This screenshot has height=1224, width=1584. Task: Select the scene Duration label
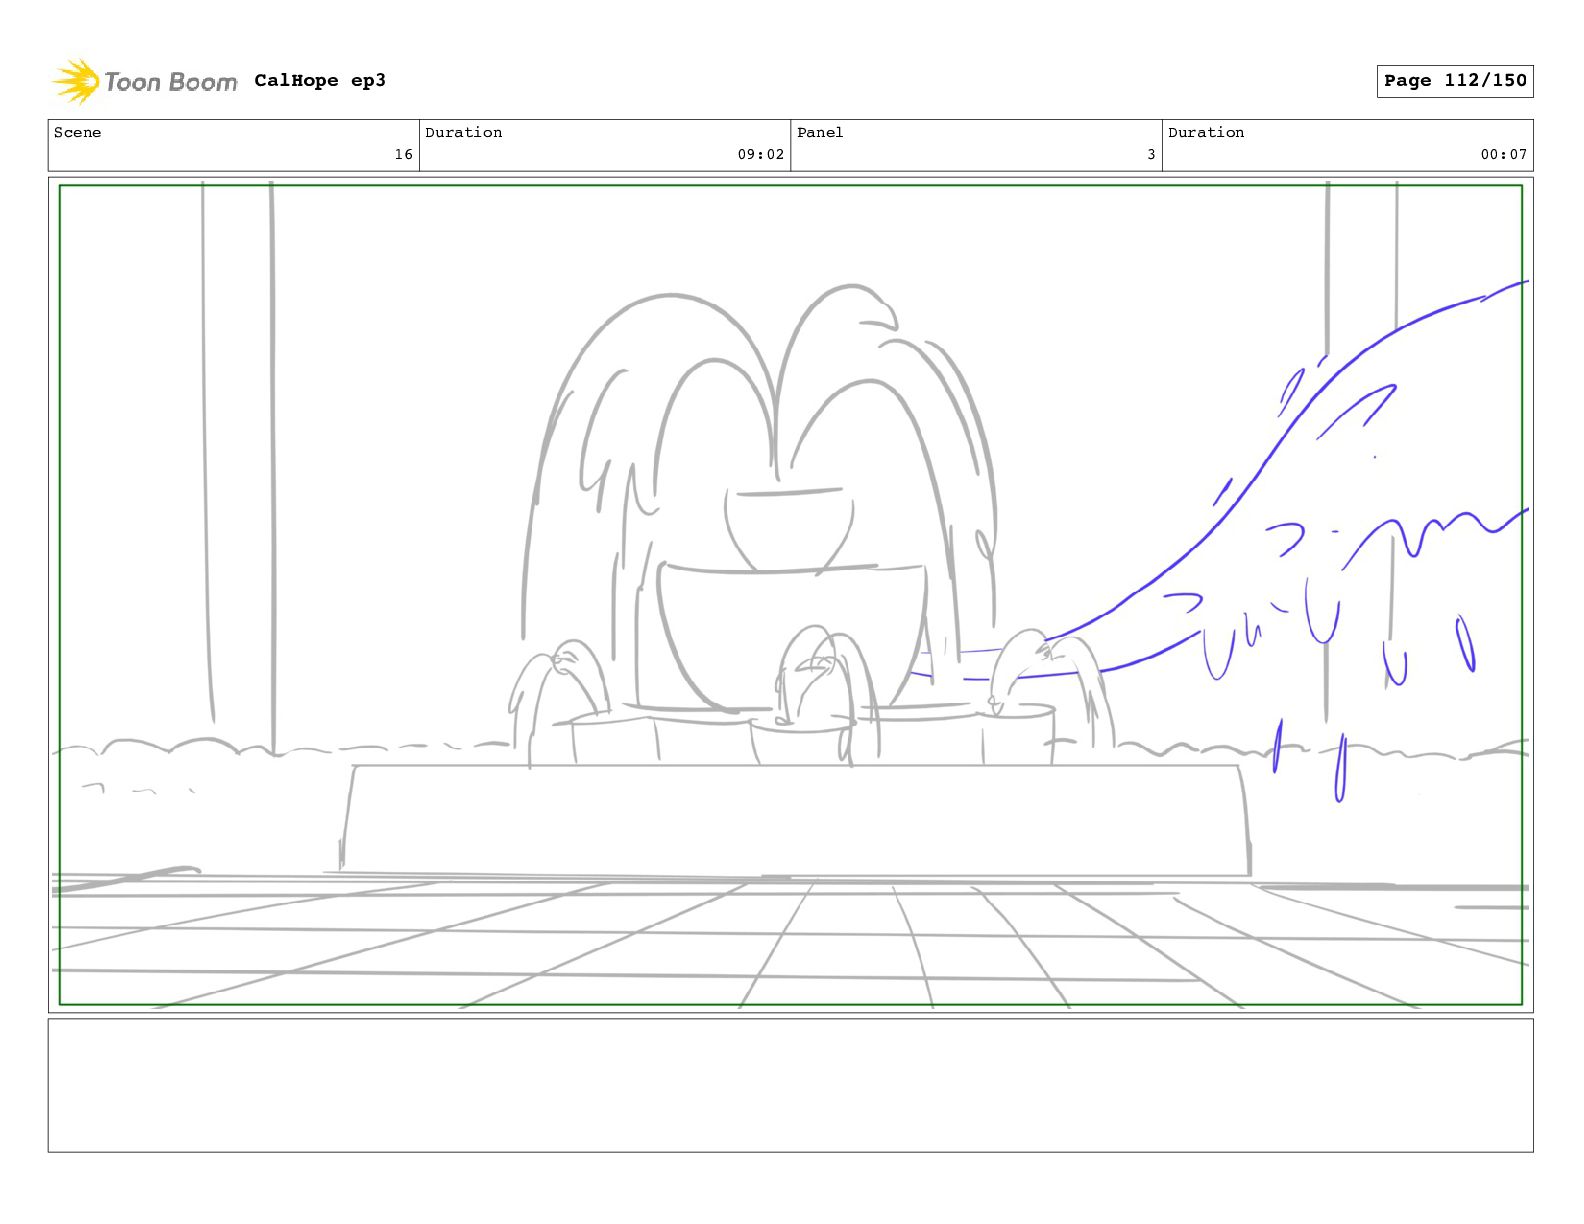(463, 133)
